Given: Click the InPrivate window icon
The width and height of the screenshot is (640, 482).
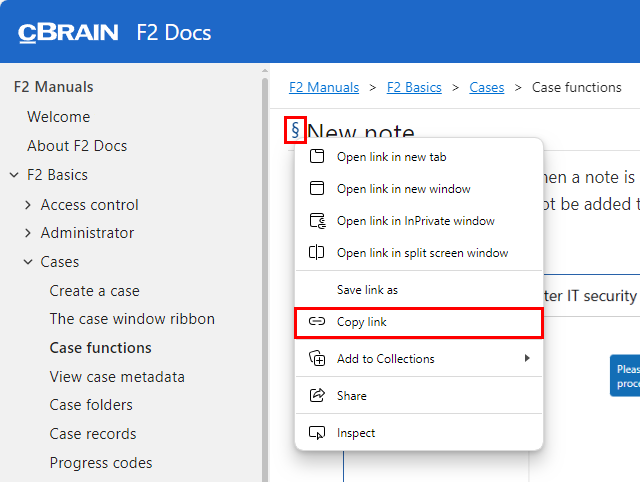Looking at the screenshot, I should 317,221.
